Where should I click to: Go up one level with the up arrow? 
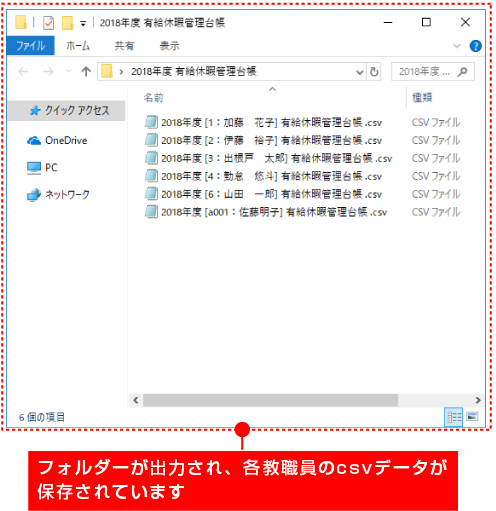click(86, 71)
